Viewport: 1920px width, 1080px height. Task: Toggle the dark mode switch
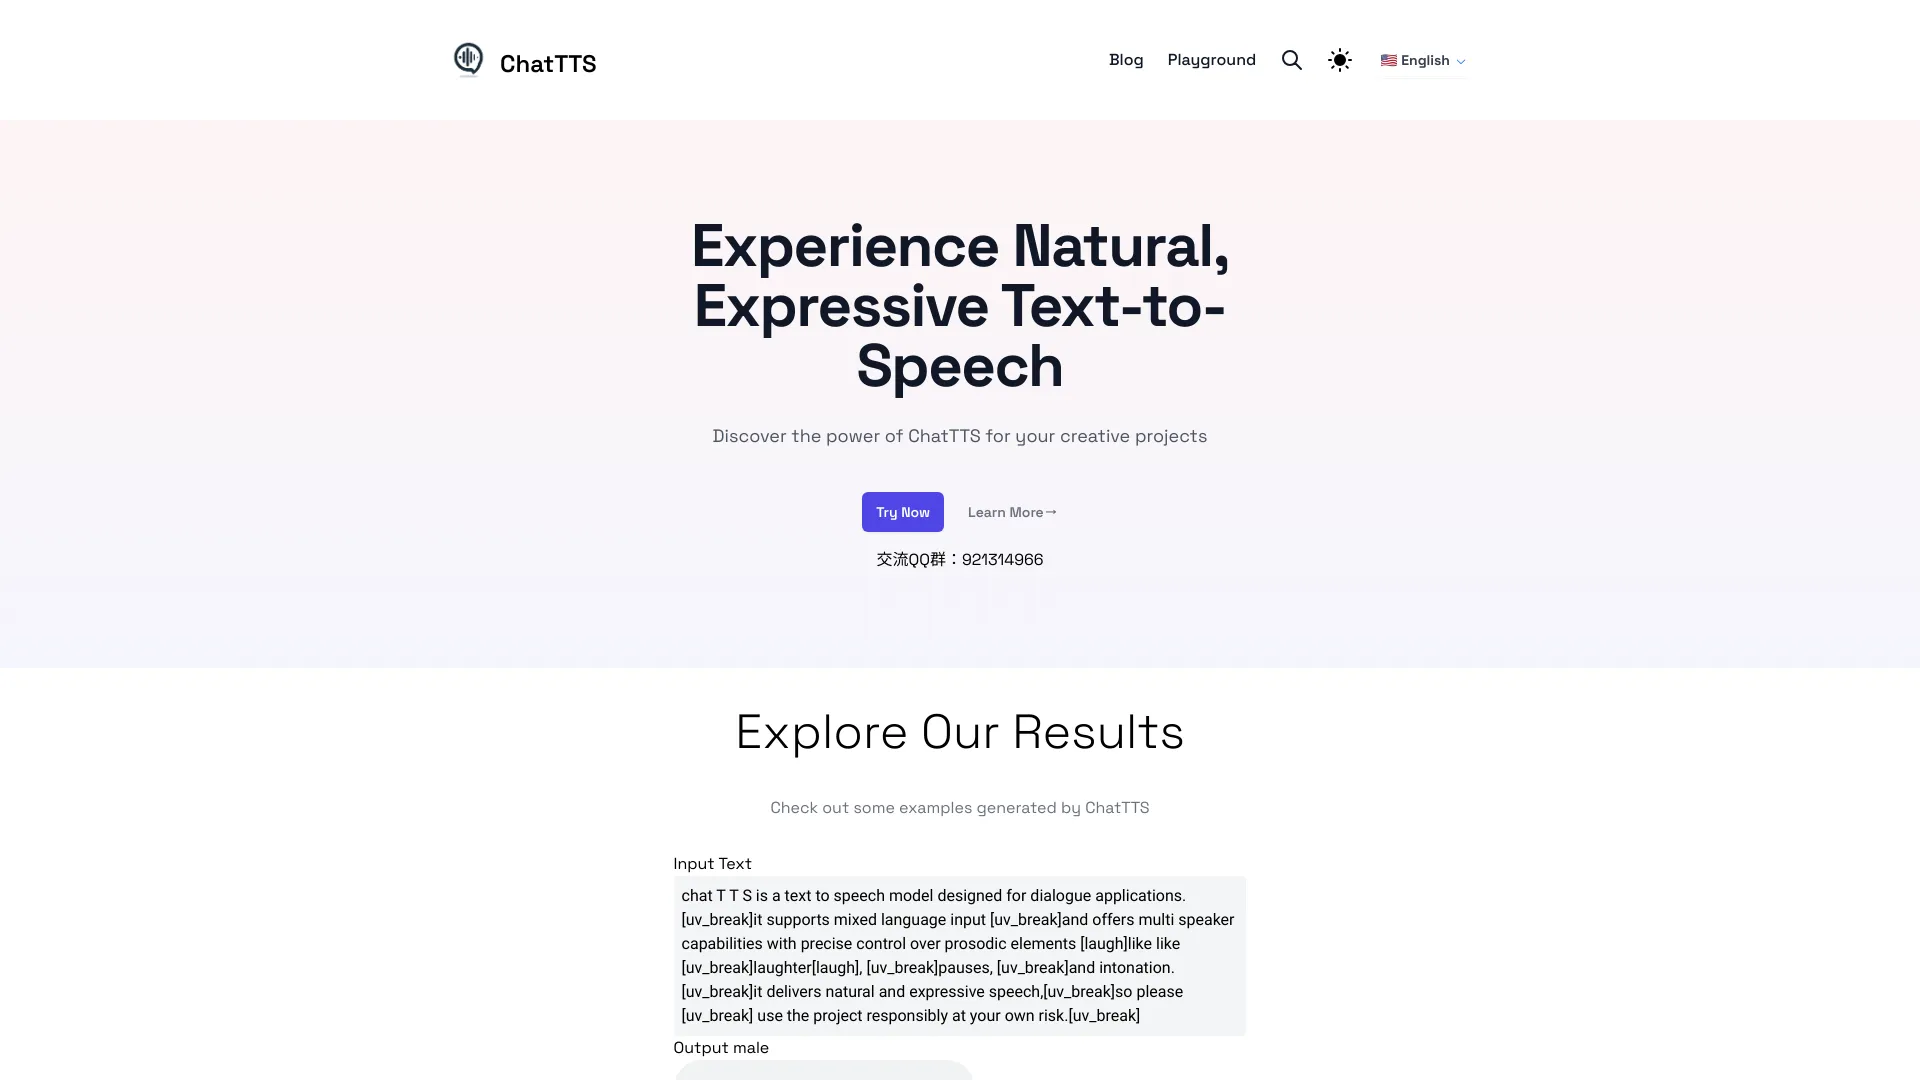1340,59
